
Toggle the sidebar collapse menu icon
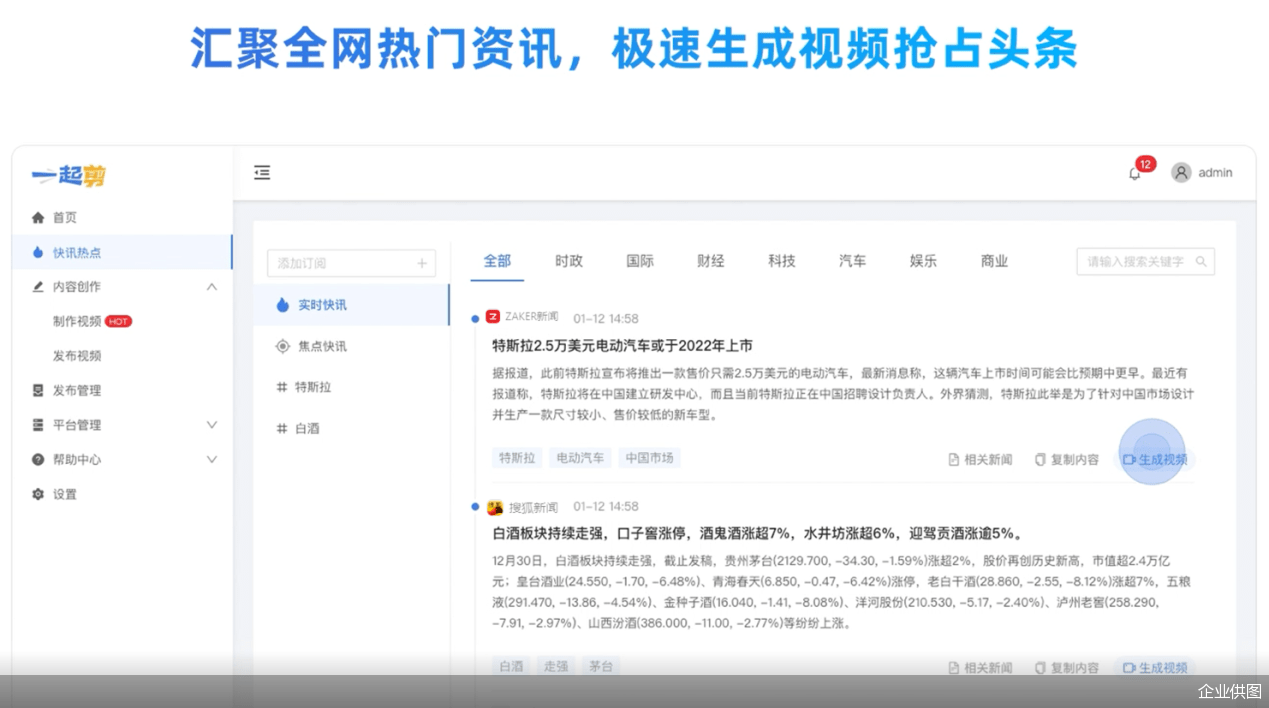[x=262, y=173]
